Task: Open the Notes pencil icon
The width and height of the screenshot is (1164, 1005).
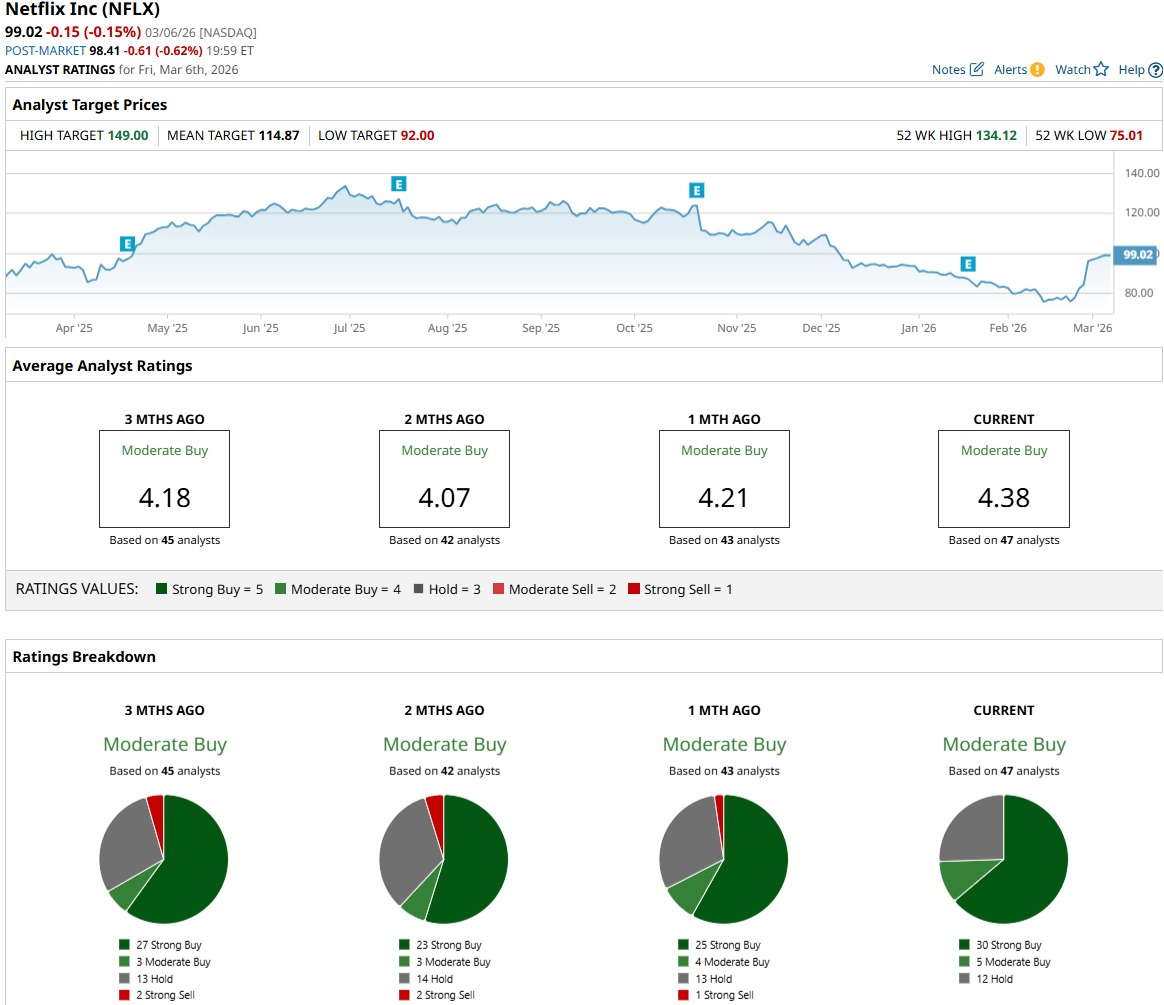Action: point(976,70)
